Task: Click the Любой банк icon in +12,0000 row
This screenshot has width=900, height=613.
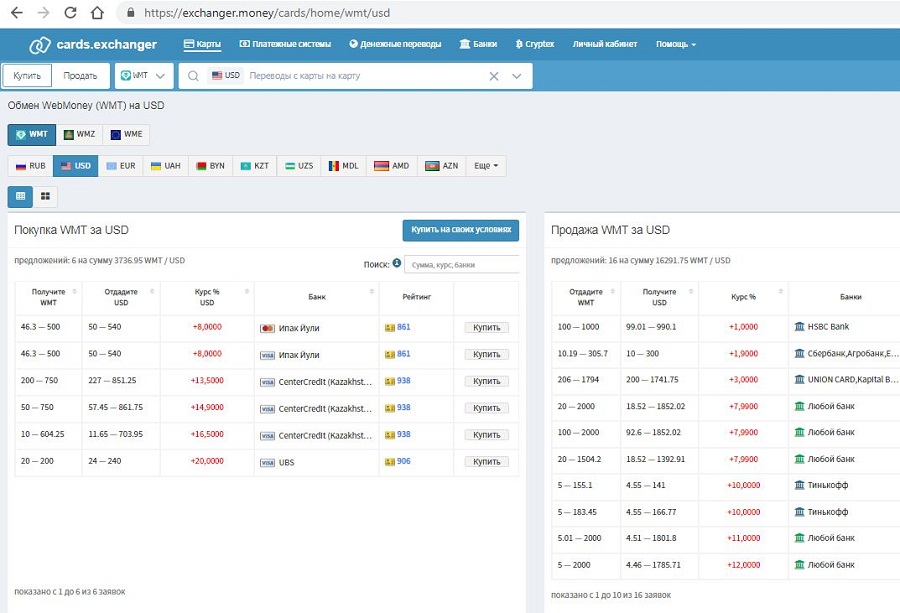Action: (x=799, y=565)
